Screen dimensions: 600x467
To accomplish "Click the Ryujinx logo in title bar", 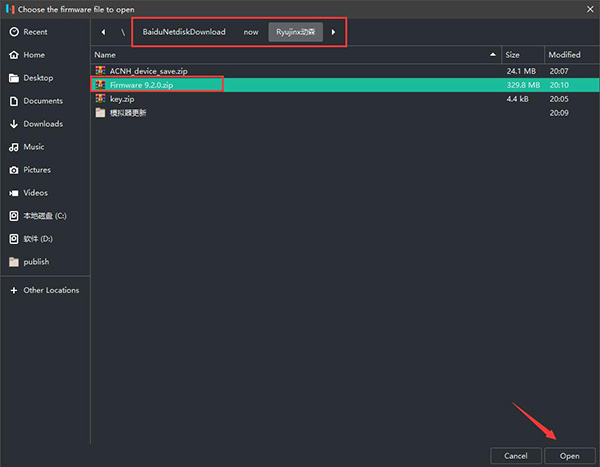I will point(10,9).
